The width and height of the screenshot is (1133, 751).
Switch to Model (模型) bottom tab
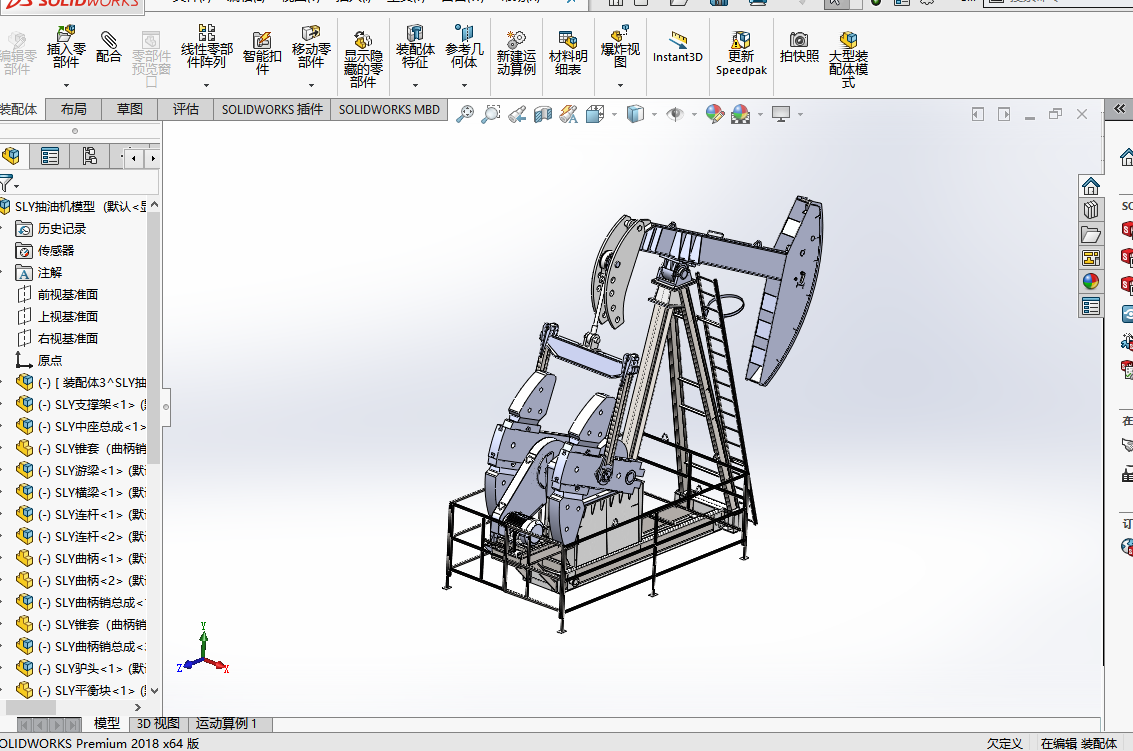(107, 724)
